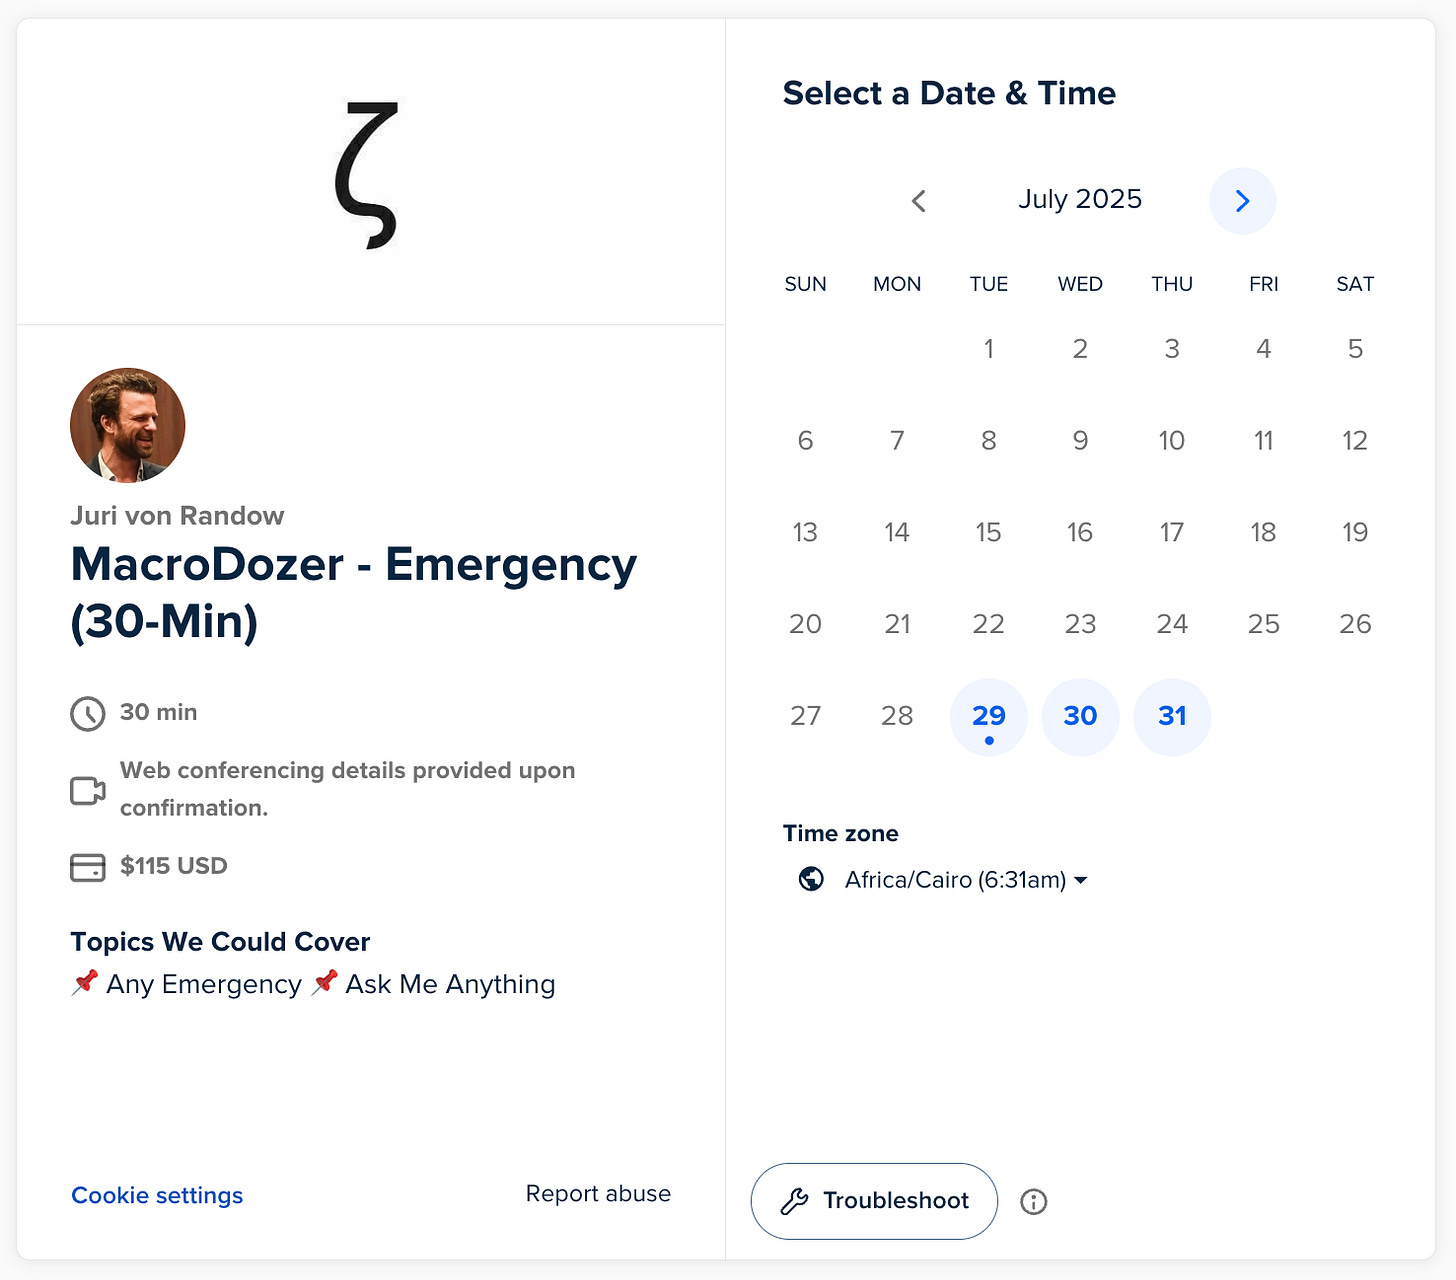
Task: Click the 'Select a Date & Time' heading
Action: tap(949, 93)
